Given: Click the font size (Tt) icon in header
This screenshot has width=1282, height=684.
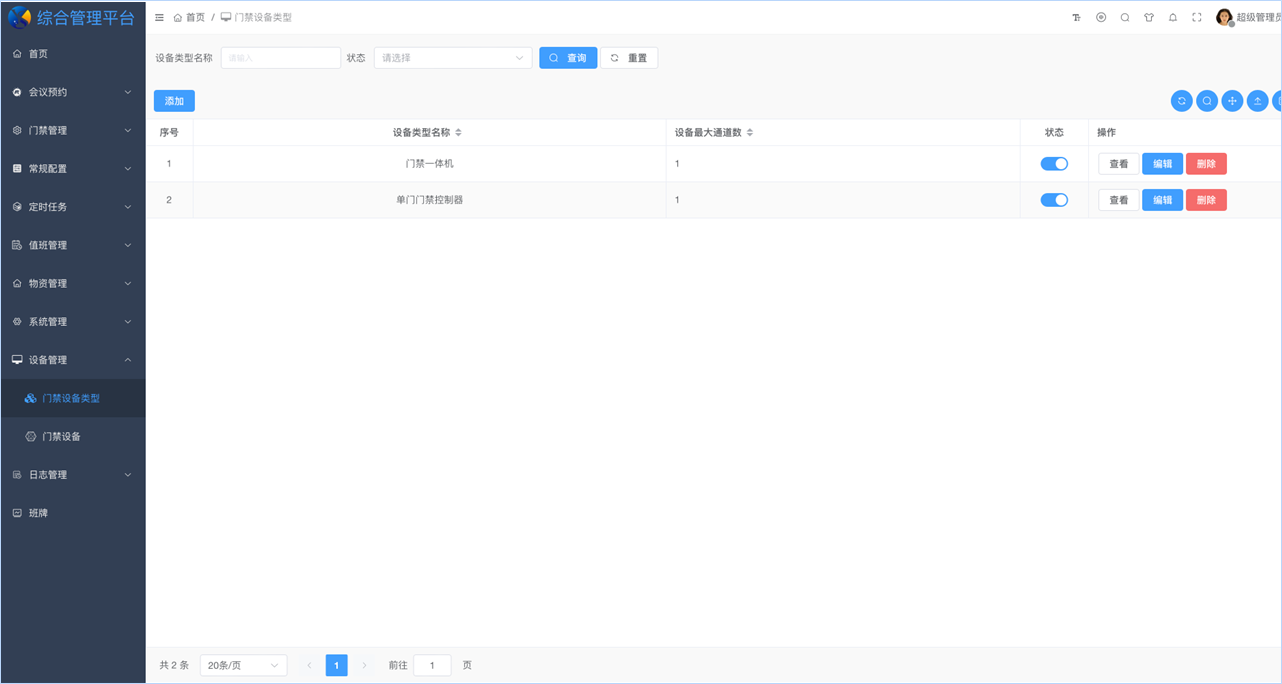Looking at the screenshot, I should tap(1077, 17).
